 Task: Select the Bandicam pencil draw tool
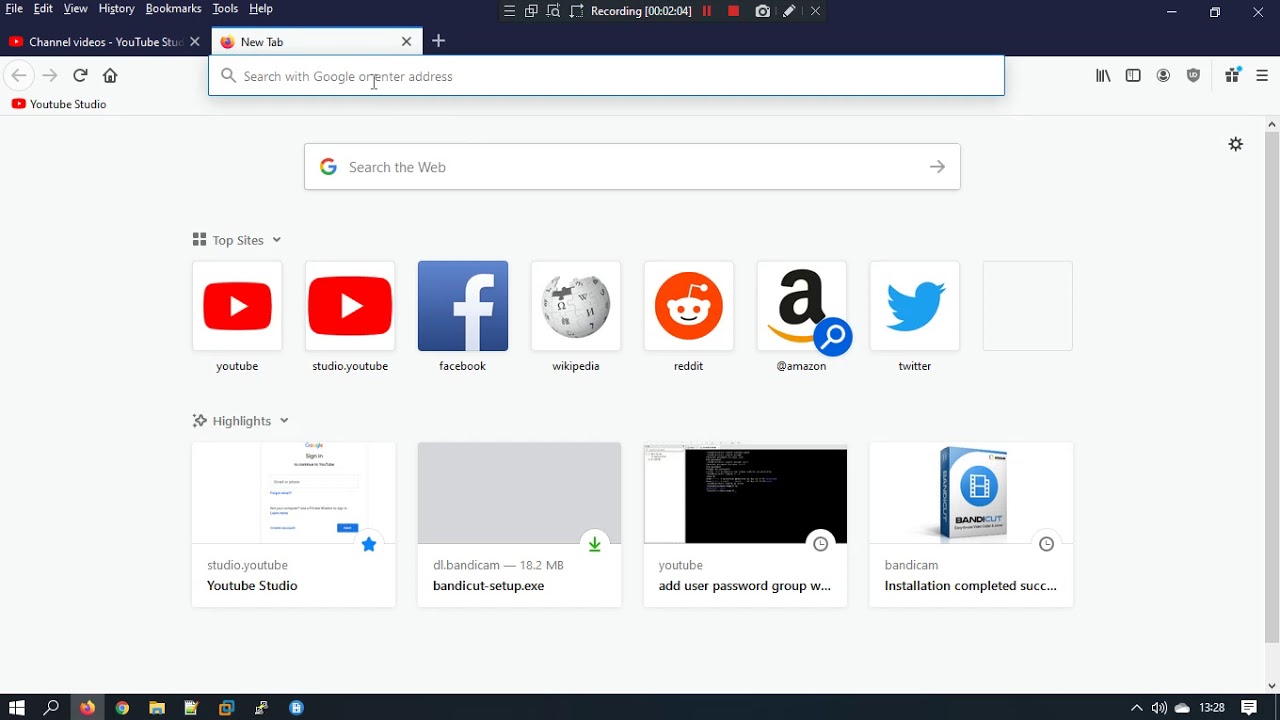click(x=789, y=11)
